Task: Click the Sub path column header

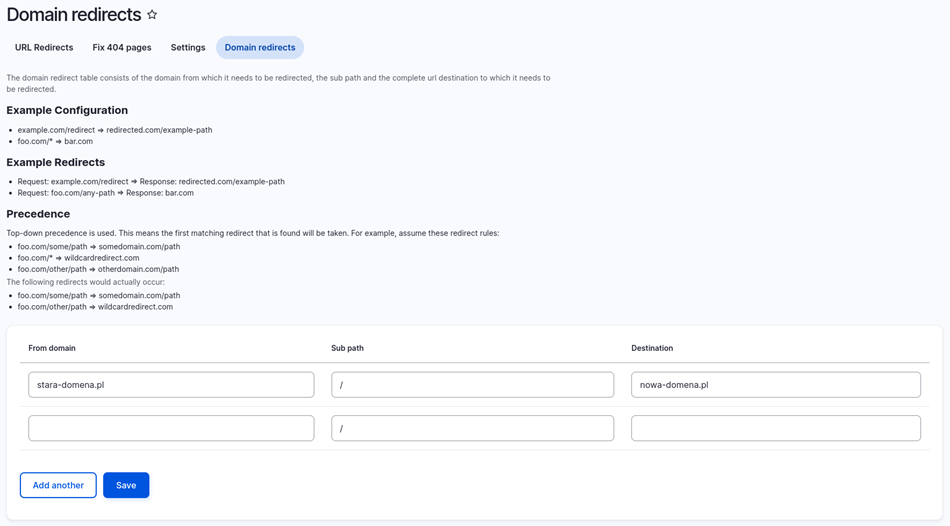Action: 347,348
